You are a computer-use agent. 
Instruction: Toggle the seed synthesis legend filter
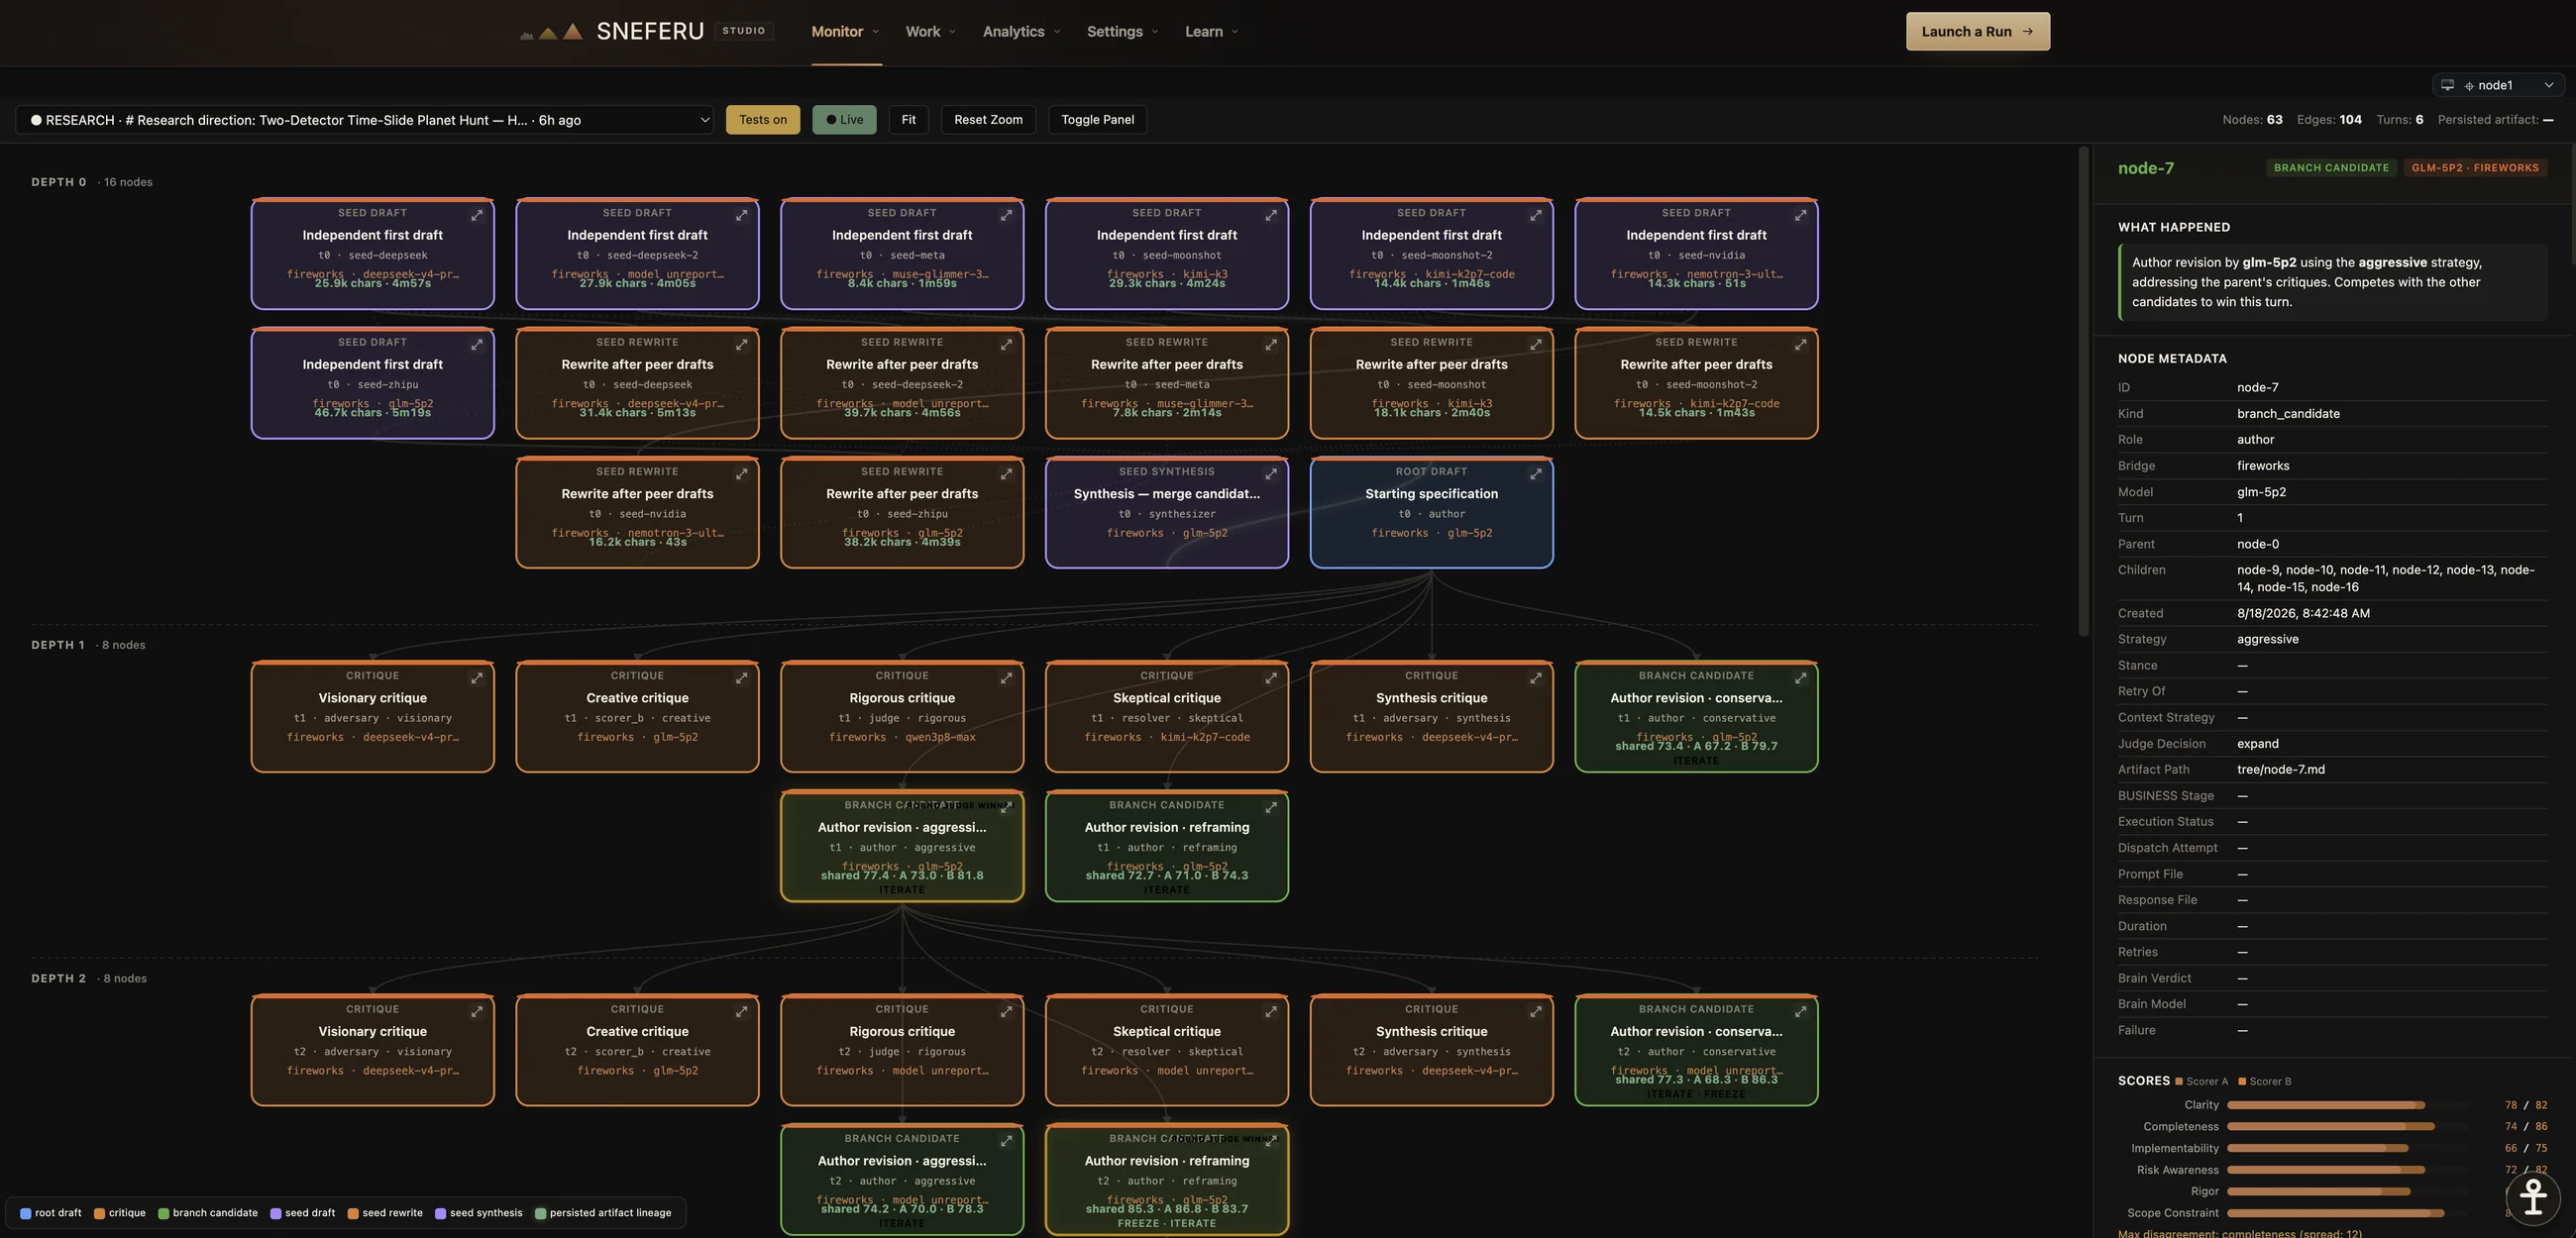click(x=479, y=1213)
